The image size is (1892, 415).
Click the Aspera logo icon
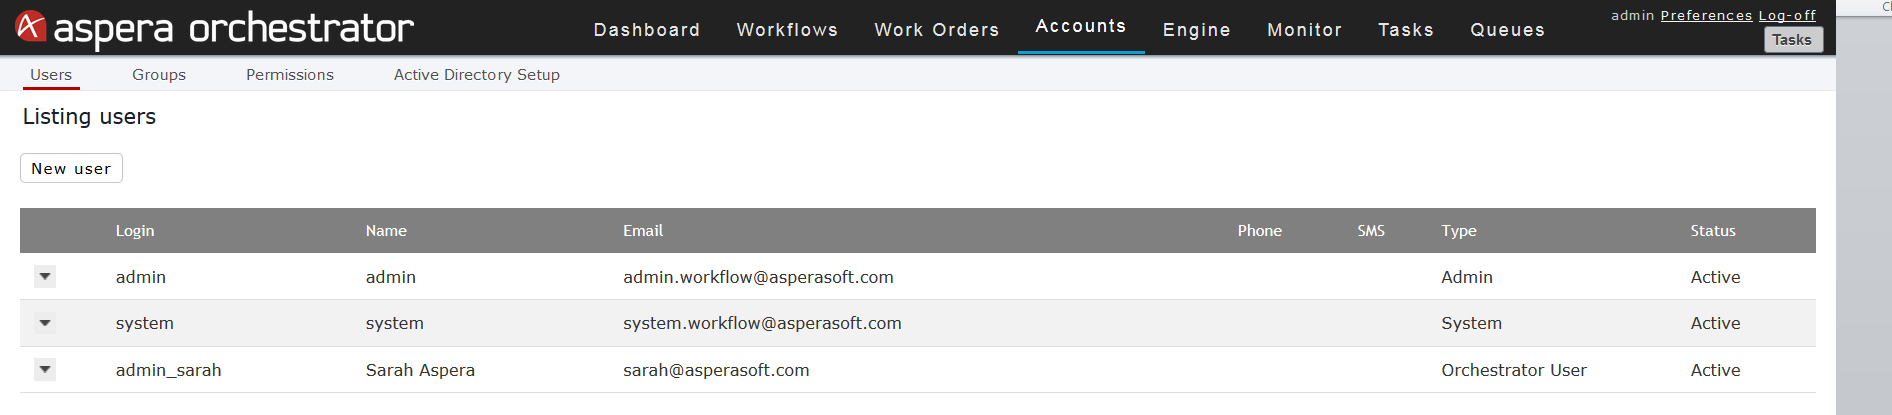(31, 26)
